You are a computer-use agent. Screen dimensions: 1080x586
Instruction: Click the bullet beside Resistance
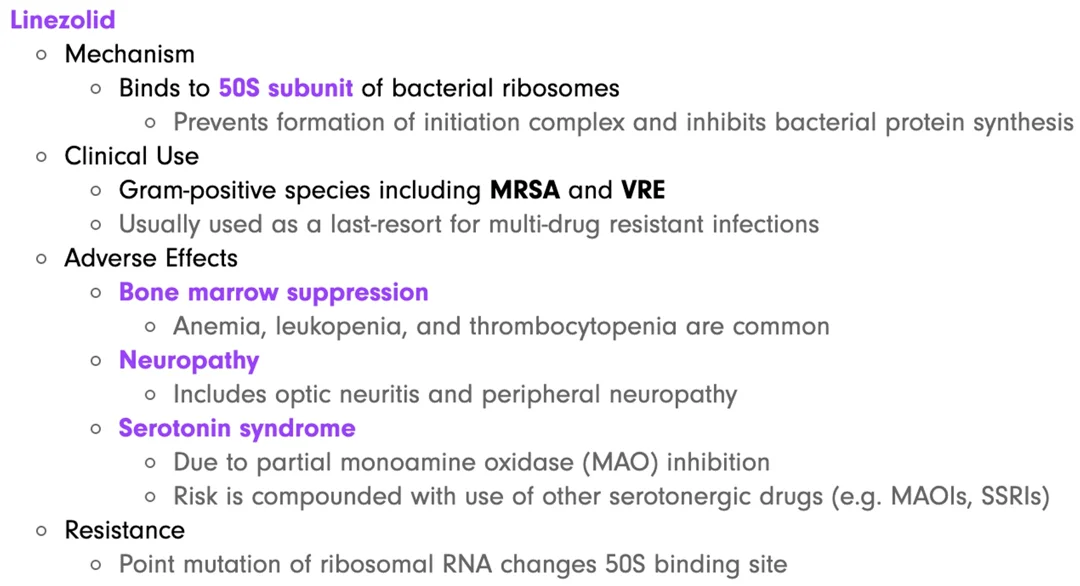point(41,531)
